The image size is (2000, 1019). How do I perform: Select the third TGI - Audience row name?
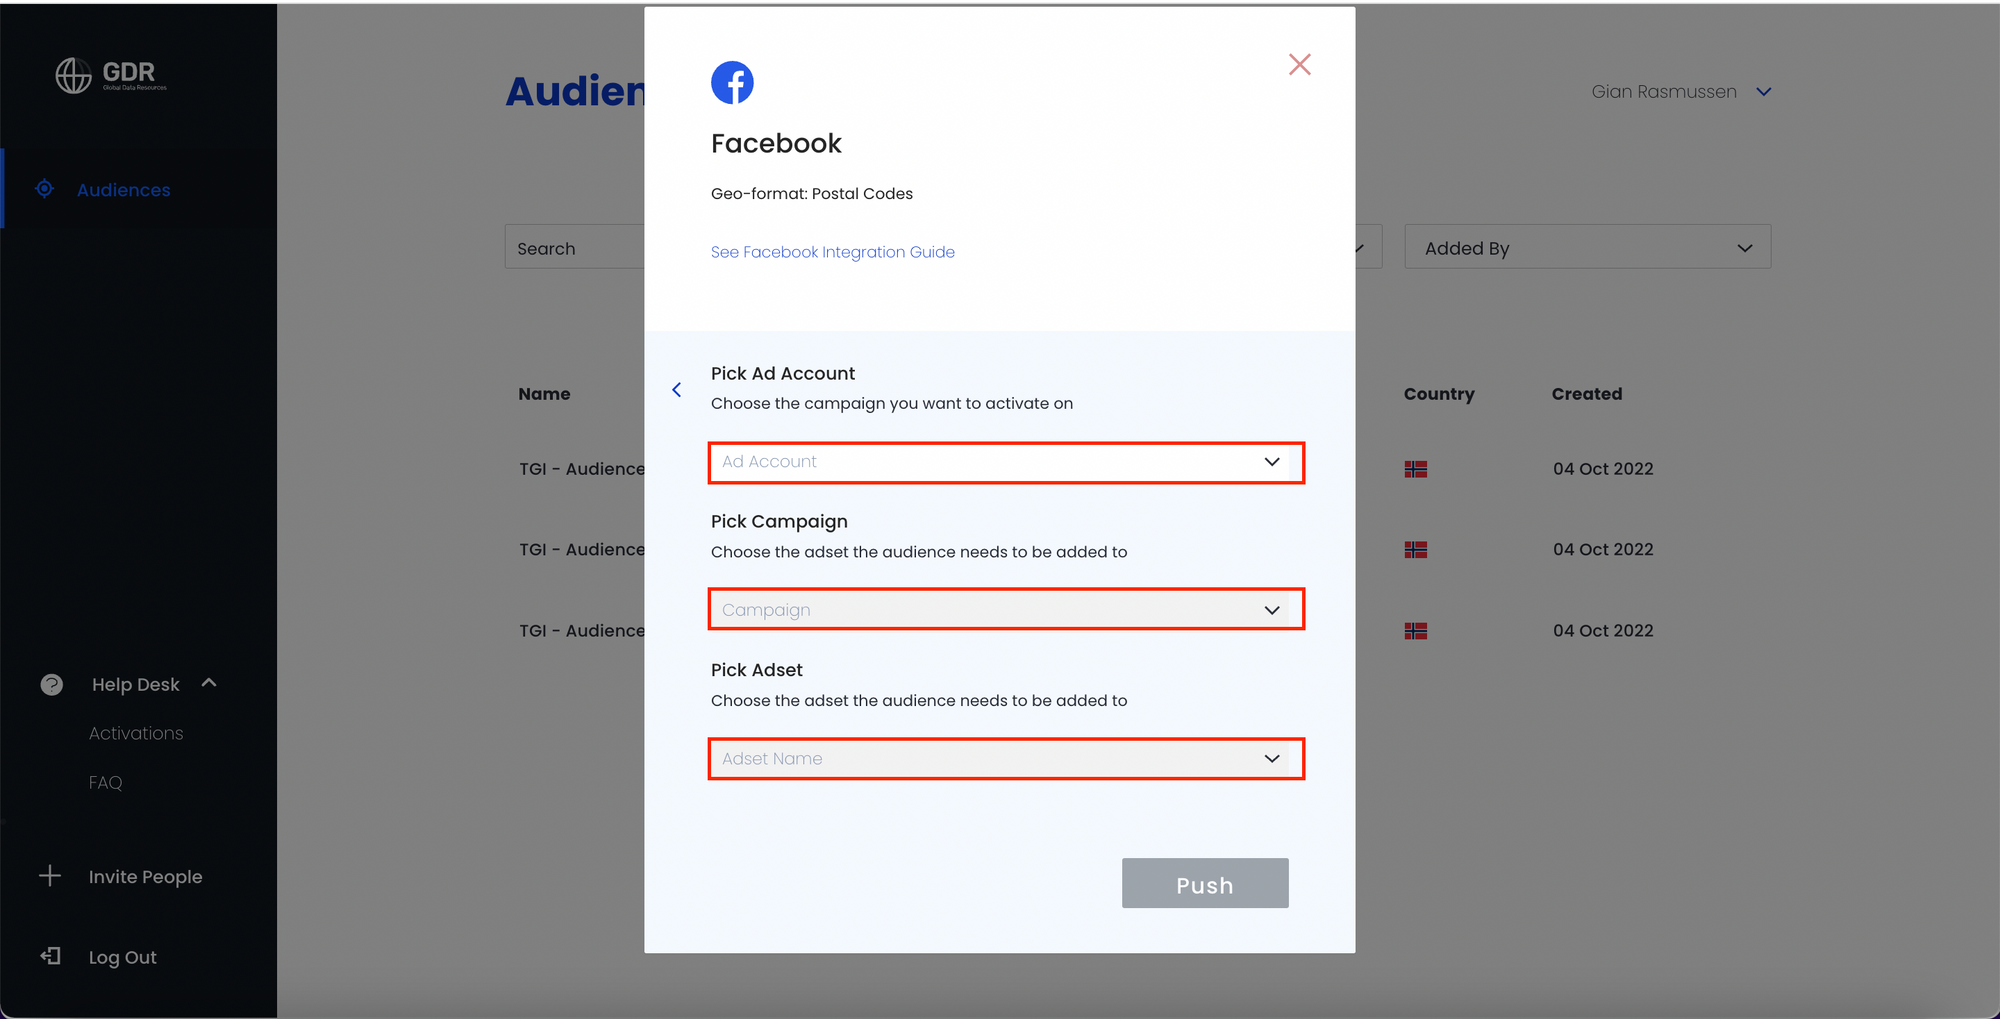pos(582,631)
